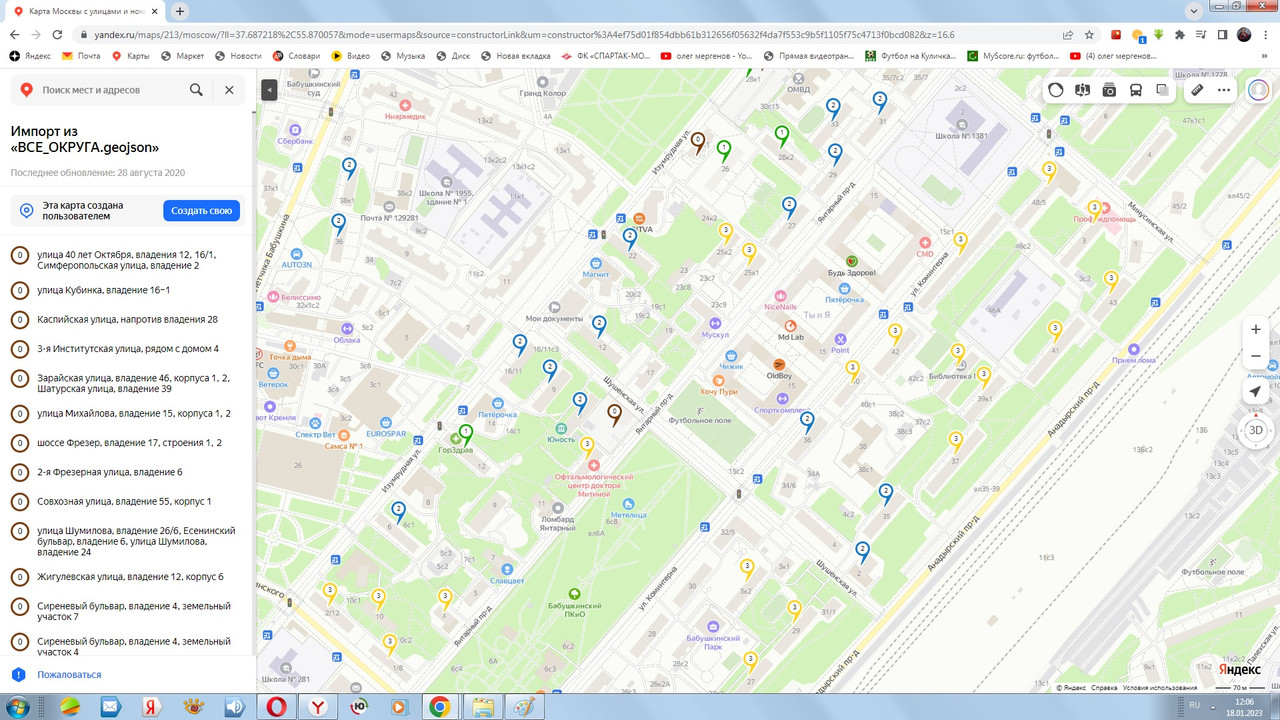This screenshot has width=1280, height=720.
Task: Open the Словари bookmark
Action: pos(296,56)
